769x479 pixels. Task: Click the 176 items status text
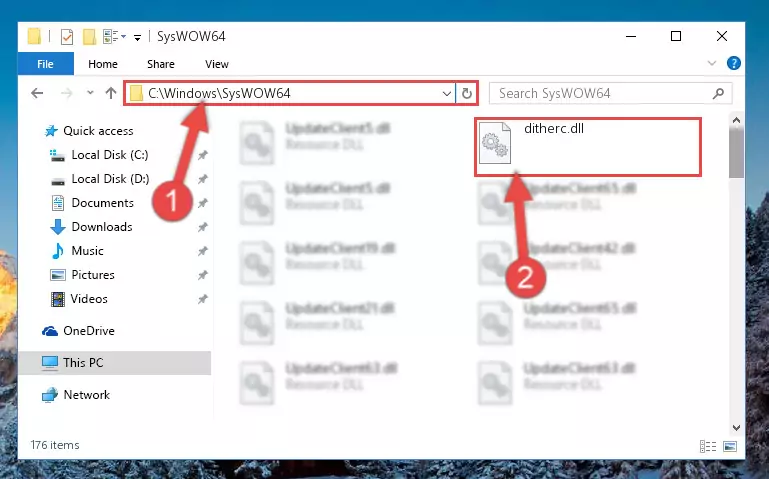[x=55, y=445]
